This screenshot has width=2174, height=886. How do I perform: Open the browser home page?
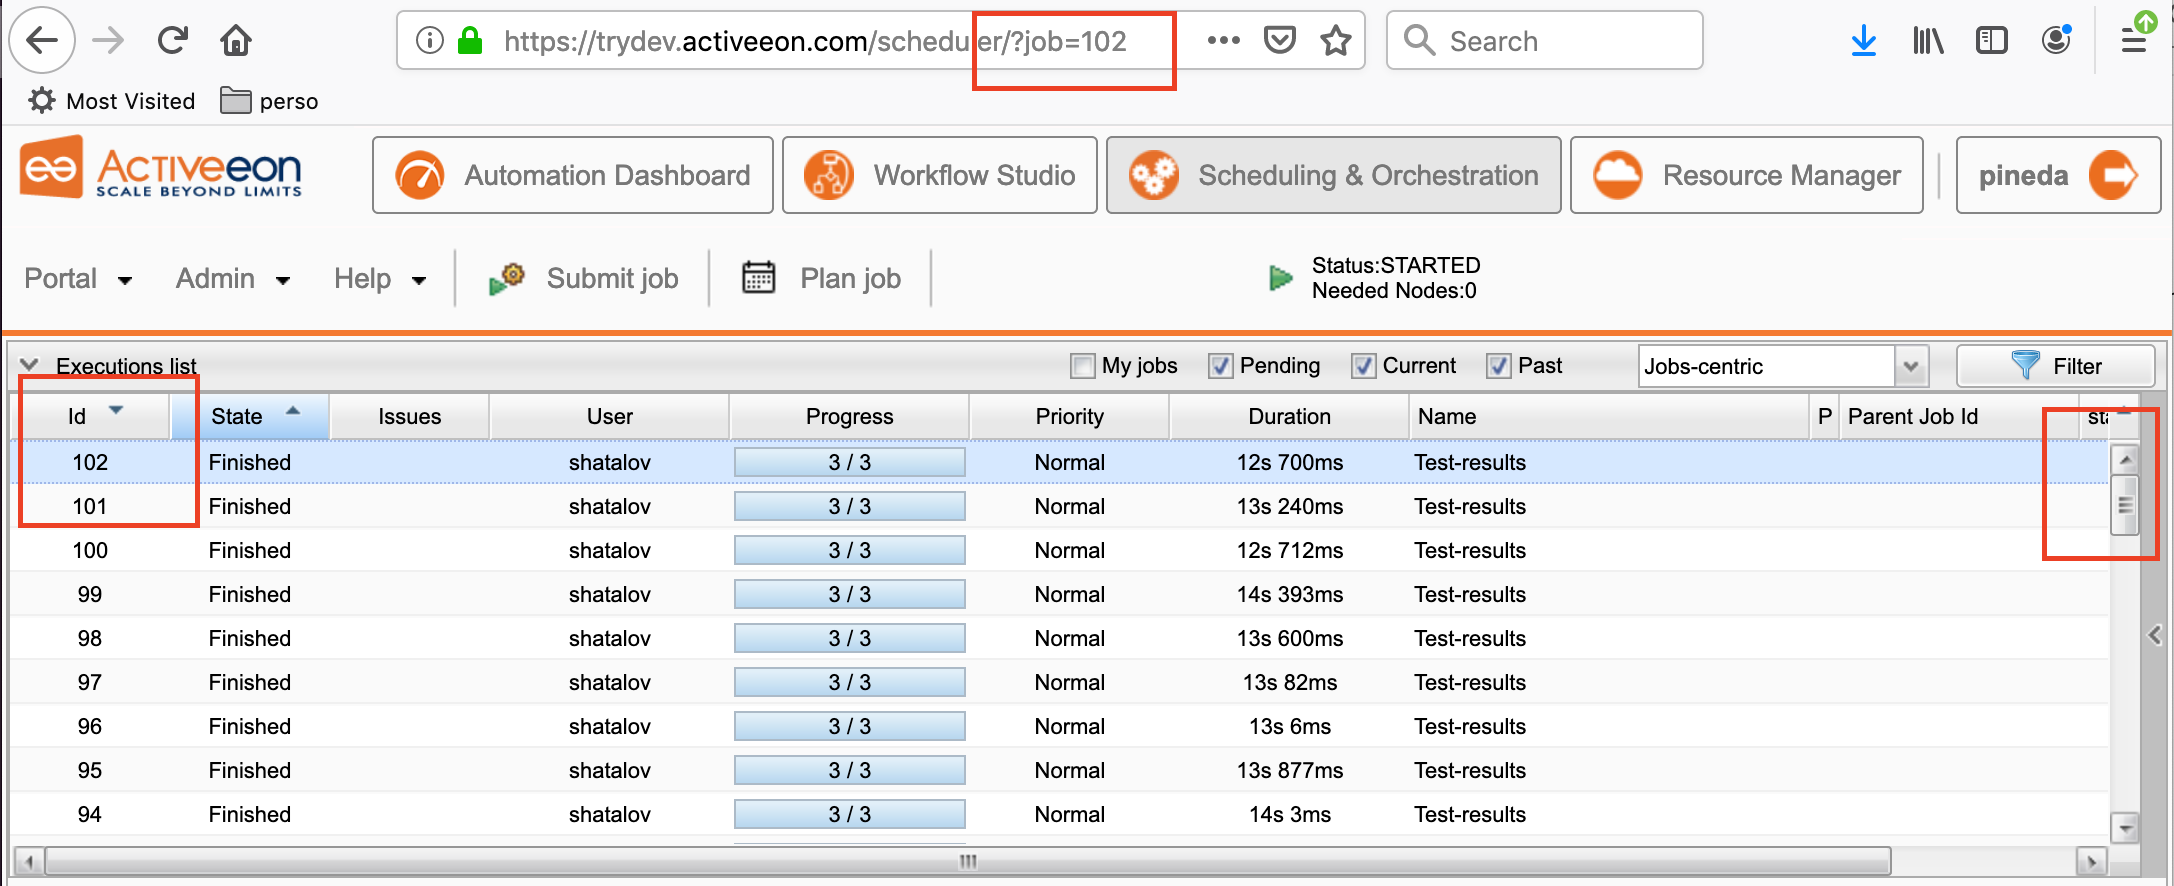click(236, 40)
